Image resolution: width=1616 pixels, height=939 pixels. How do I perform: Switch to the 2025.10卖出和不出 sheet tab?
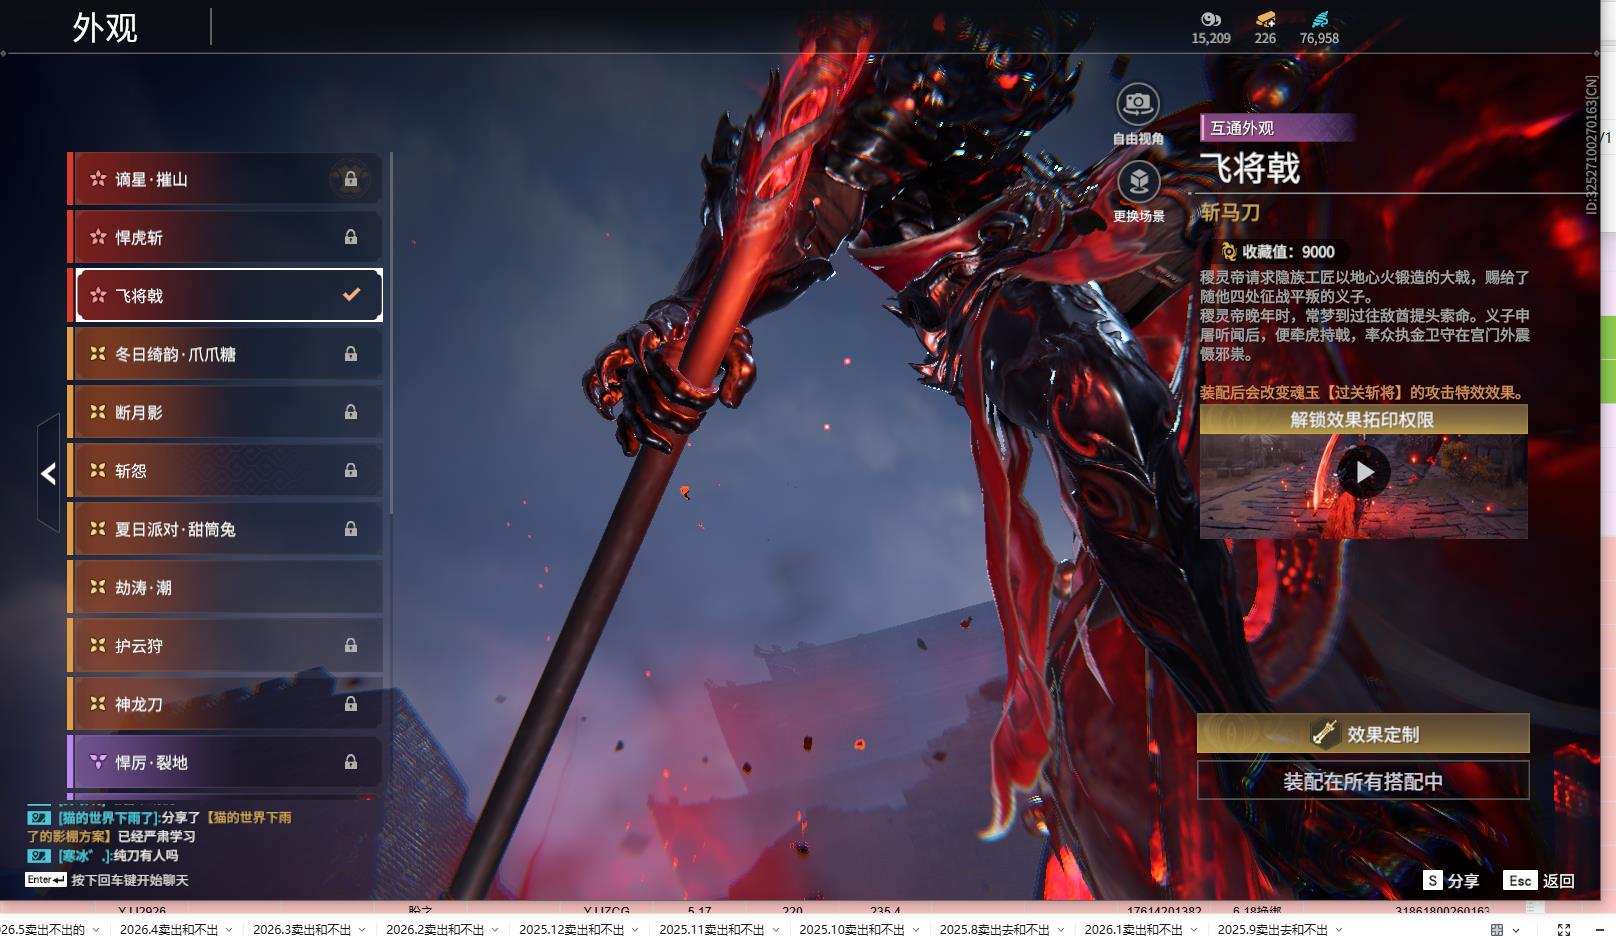(852, 930)
